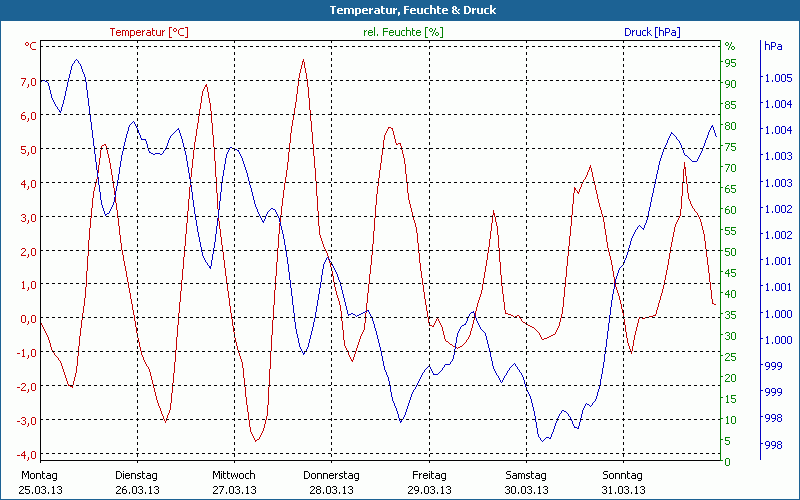Select the Samstag day label
This screenshot has height=500, width=800.
526,475
